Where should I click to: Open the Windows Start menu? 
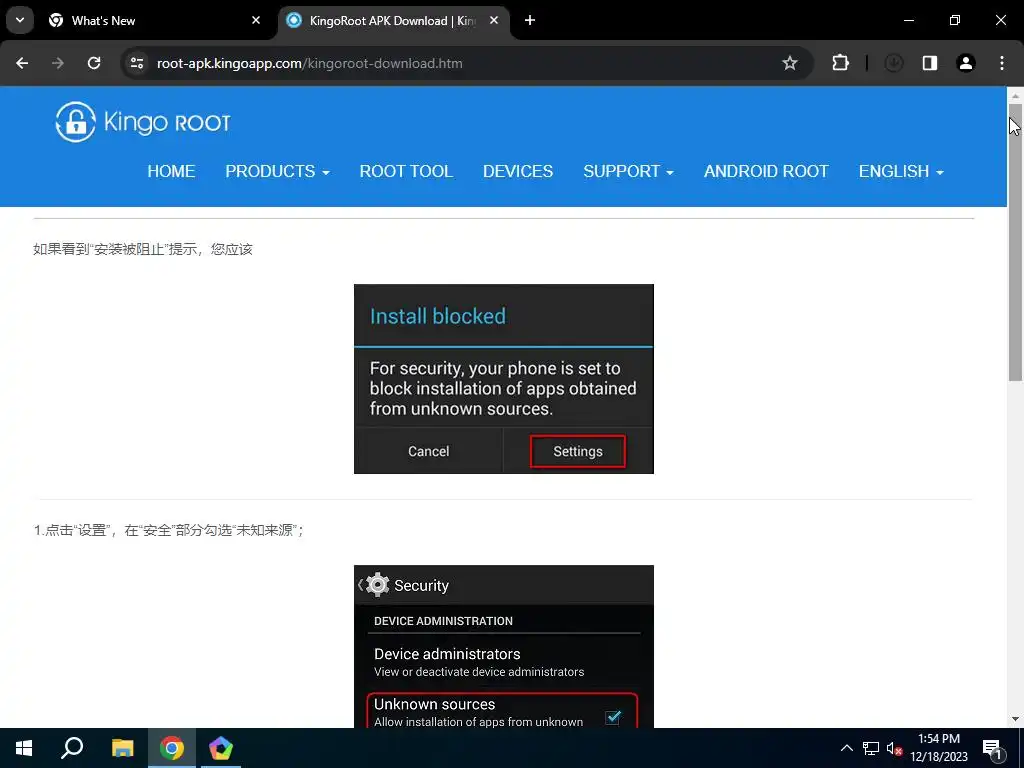tap(24, 748)
